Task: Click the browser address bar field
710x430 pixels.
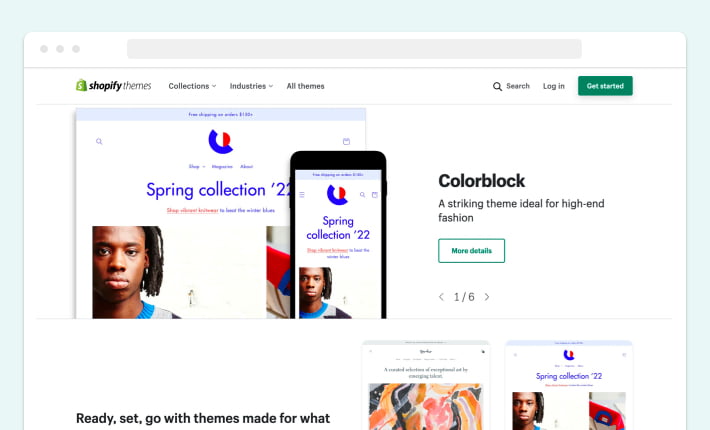Action: click(x=354, y=49)
